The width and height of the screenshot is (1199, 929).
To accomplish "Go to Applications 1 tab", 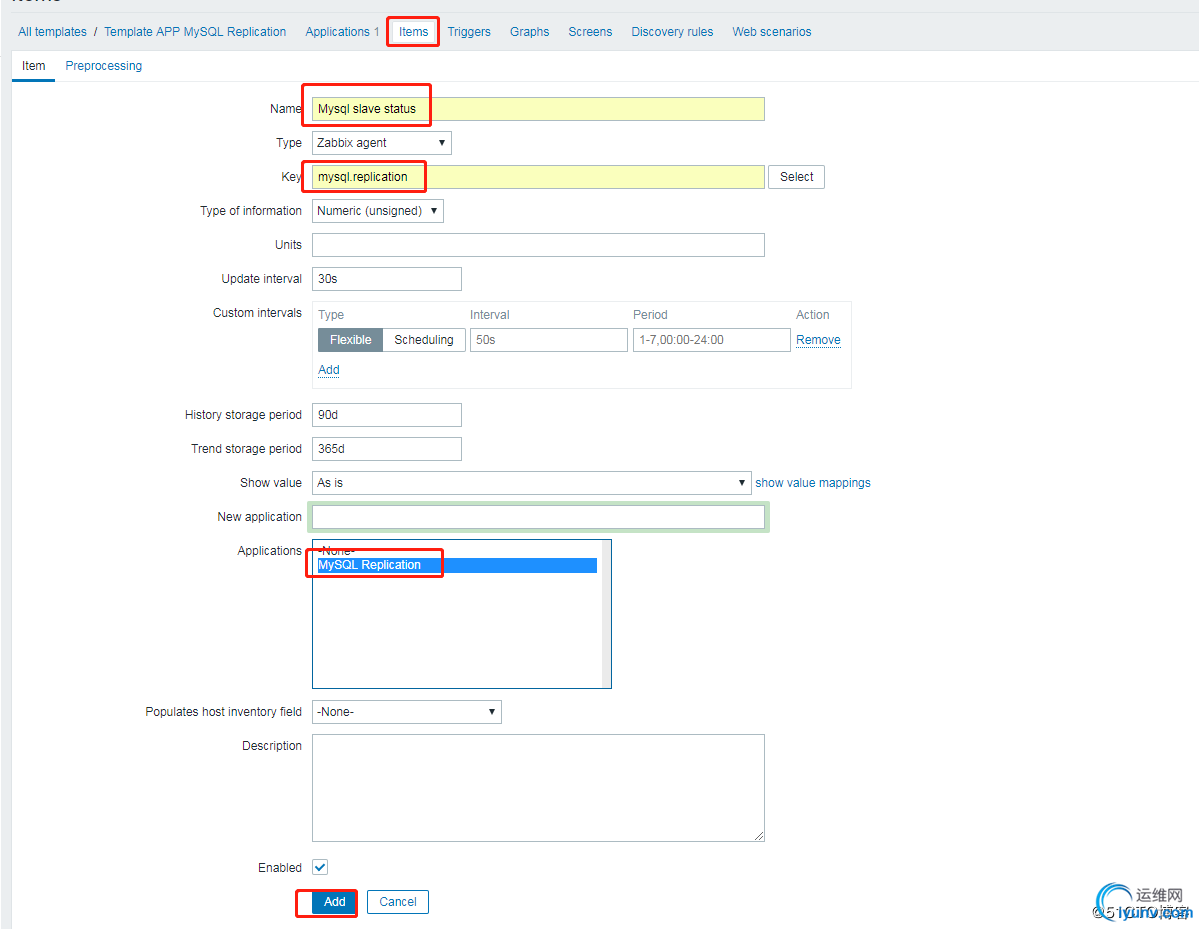I will click(x=342, y=31).
